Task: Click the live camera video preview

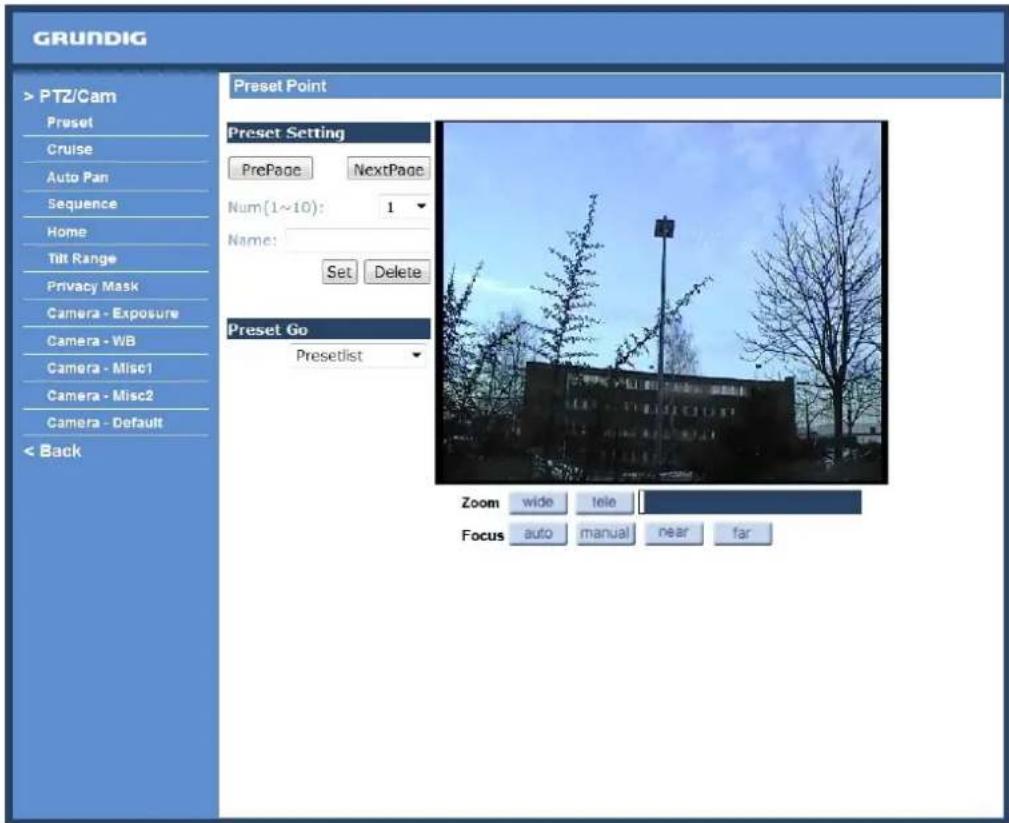Action: click(662, 302)
